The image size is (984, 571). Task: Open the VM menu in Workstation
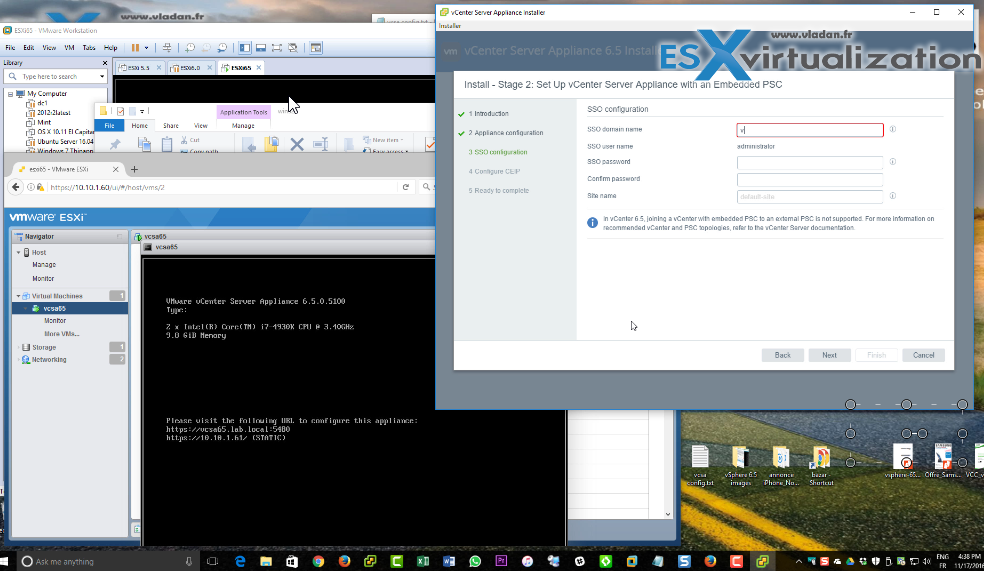[69, 47]
